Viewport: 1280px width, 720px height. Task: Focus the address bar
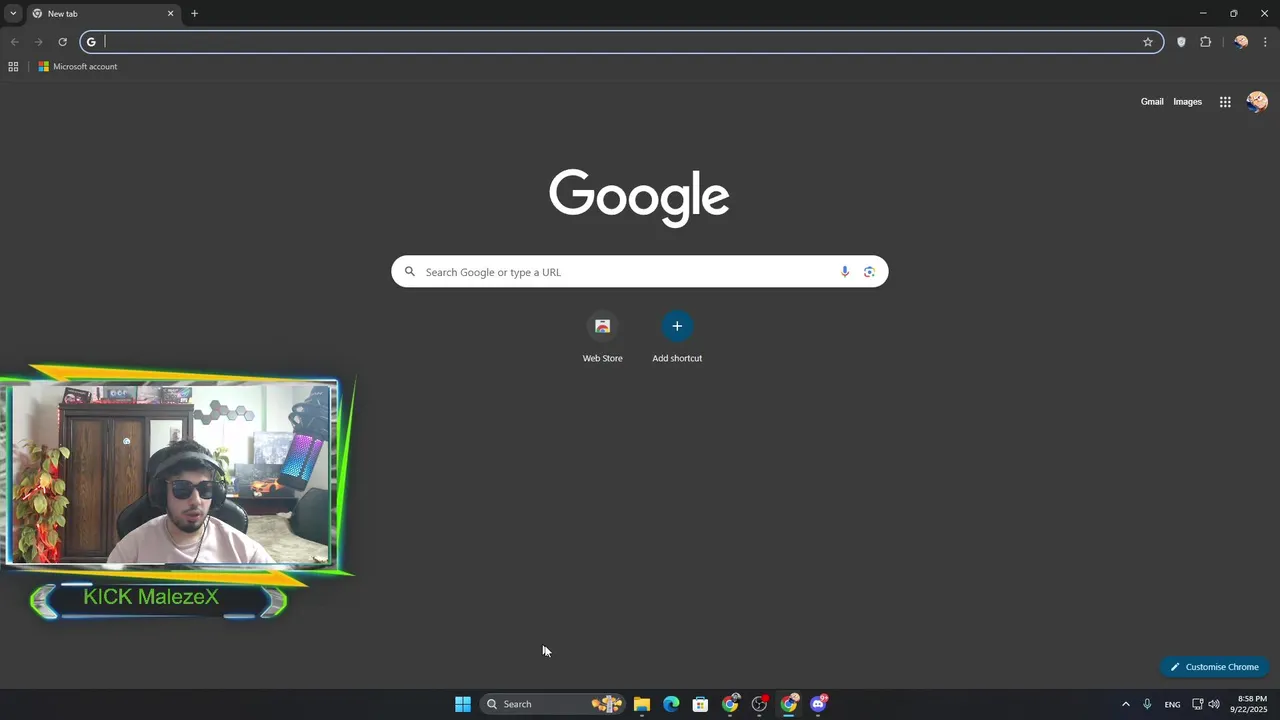[x=620, y=42]
